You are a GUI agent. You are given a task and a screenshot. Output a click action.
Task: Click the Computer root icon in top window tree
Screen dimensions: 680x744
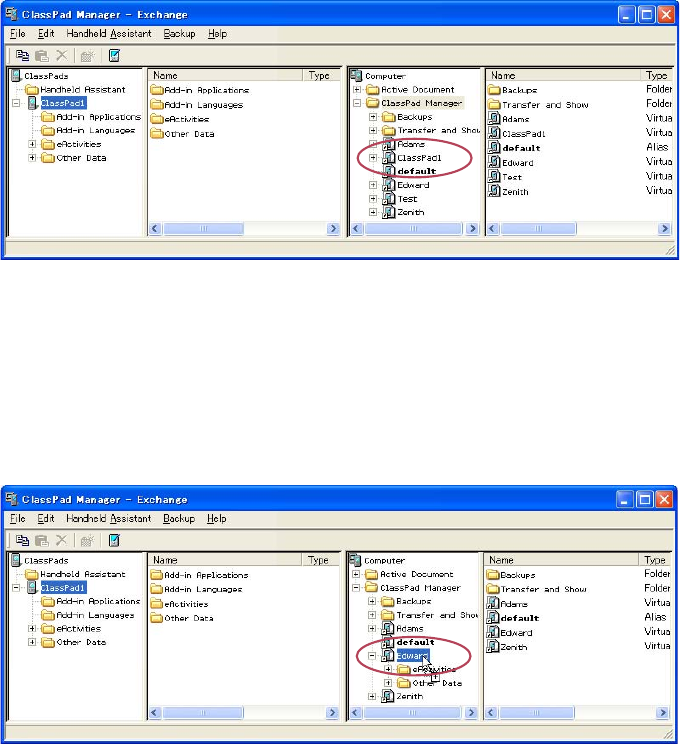click(356, 75)
